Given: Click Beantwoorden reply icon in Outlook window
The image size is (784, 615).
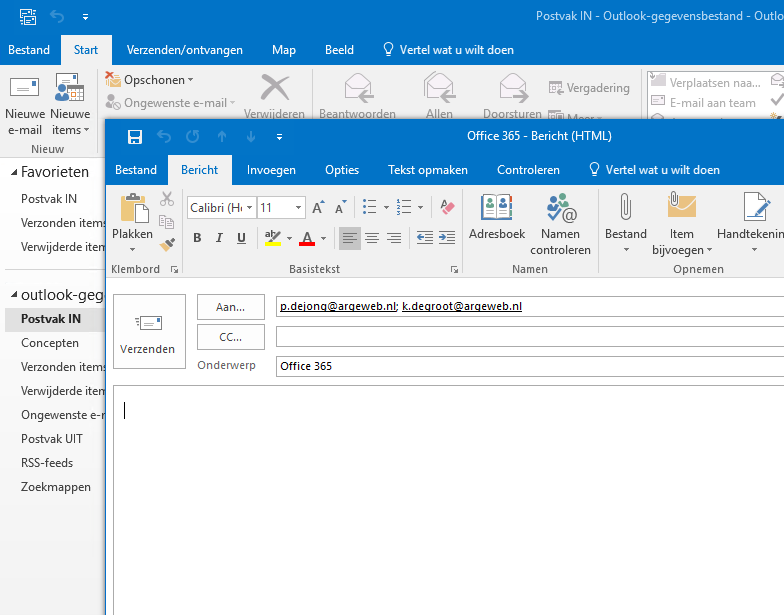Looking at the screenshot, I should coord(358,88).
